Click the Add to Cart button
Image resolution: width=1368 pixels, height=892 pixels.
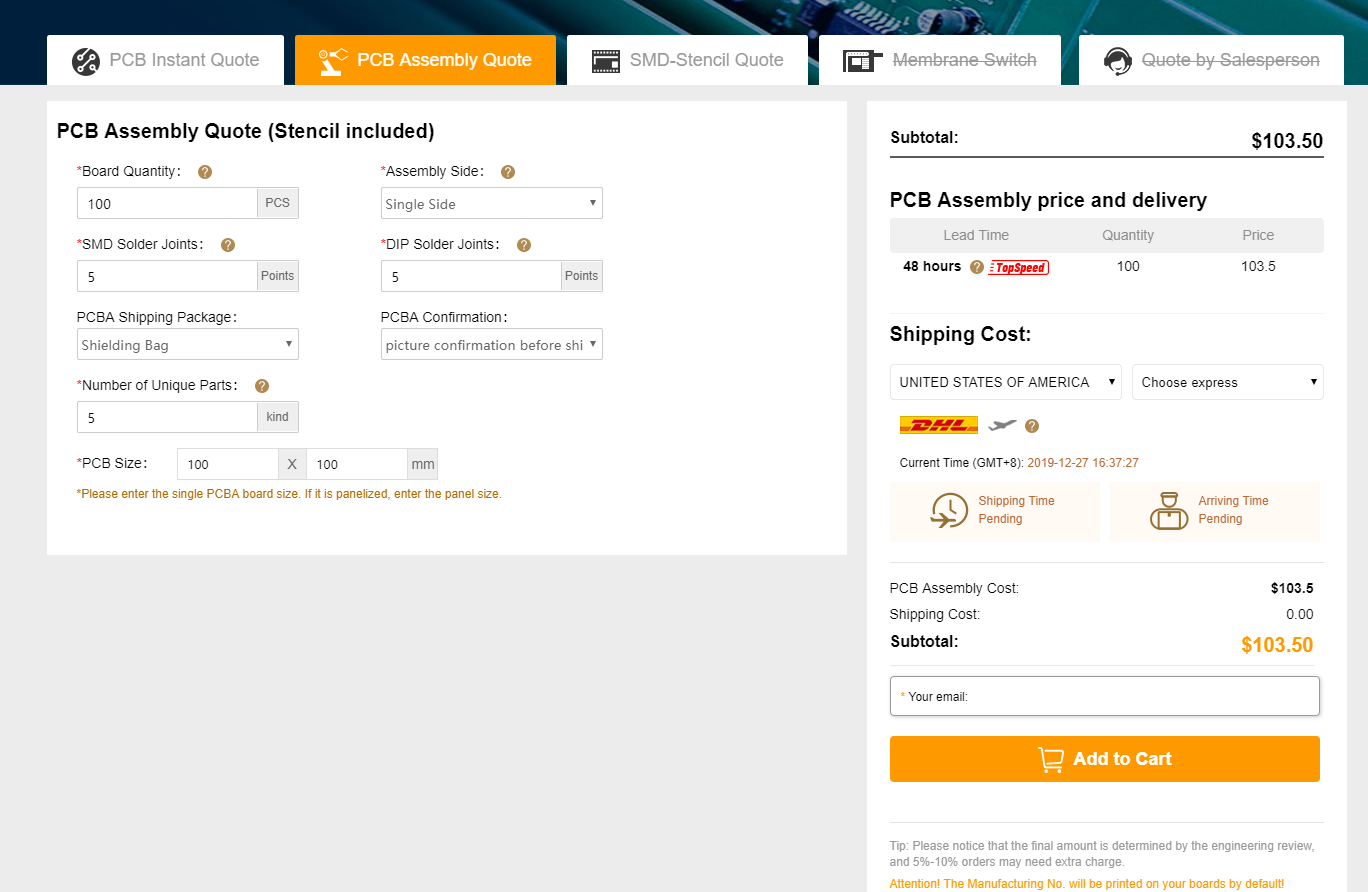tap(1104, 759)
